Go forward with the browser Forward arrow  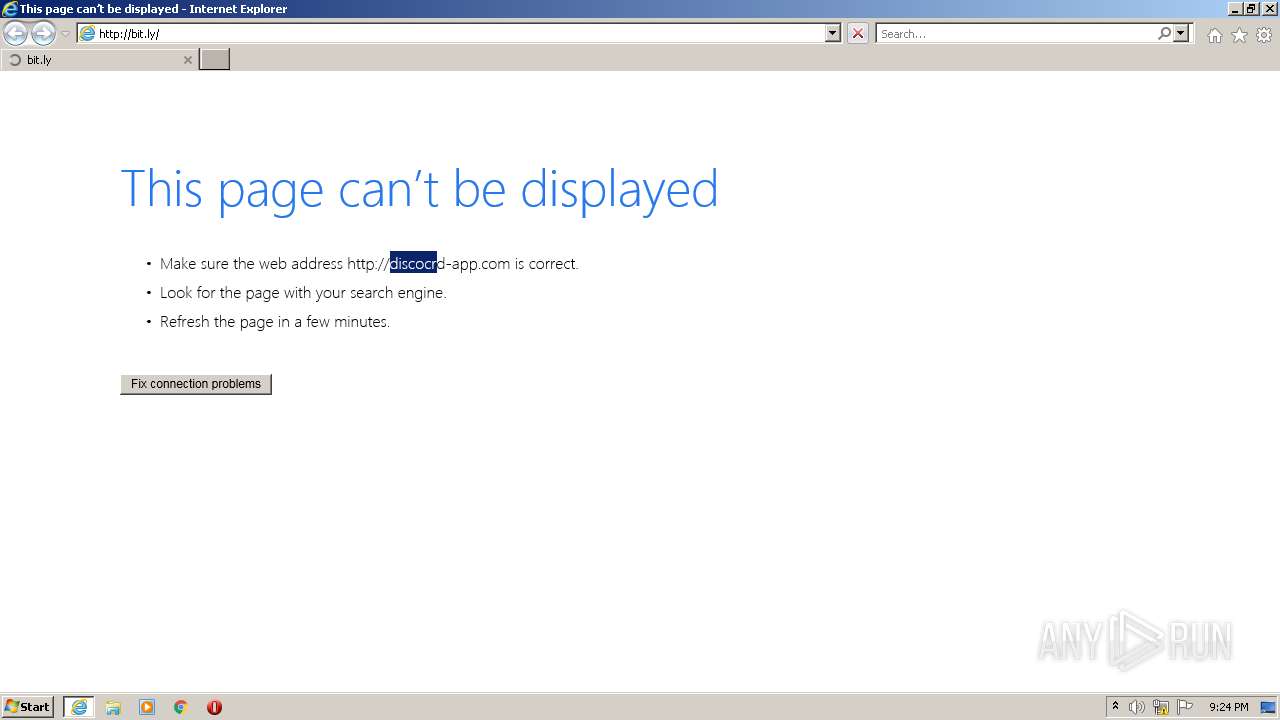click(x=43, y=34)
